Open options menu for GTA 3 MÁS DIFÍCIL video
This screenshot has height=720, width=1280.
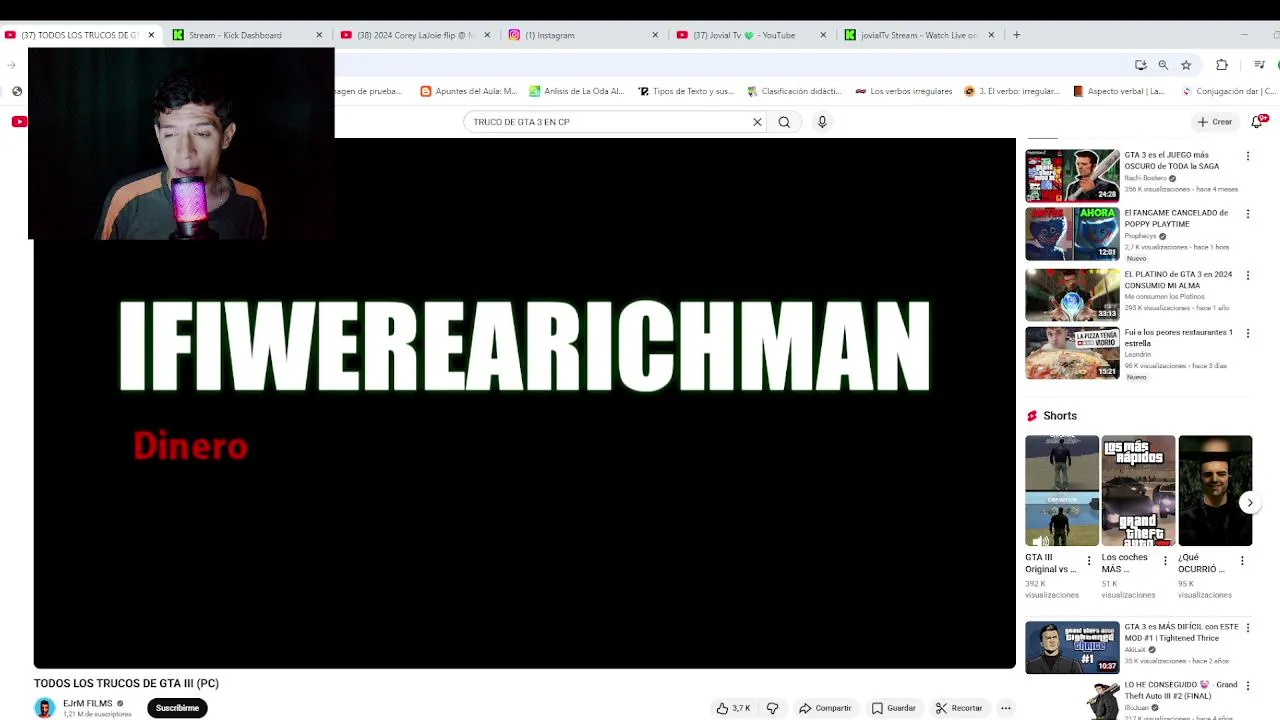[x=1247, y=628]
